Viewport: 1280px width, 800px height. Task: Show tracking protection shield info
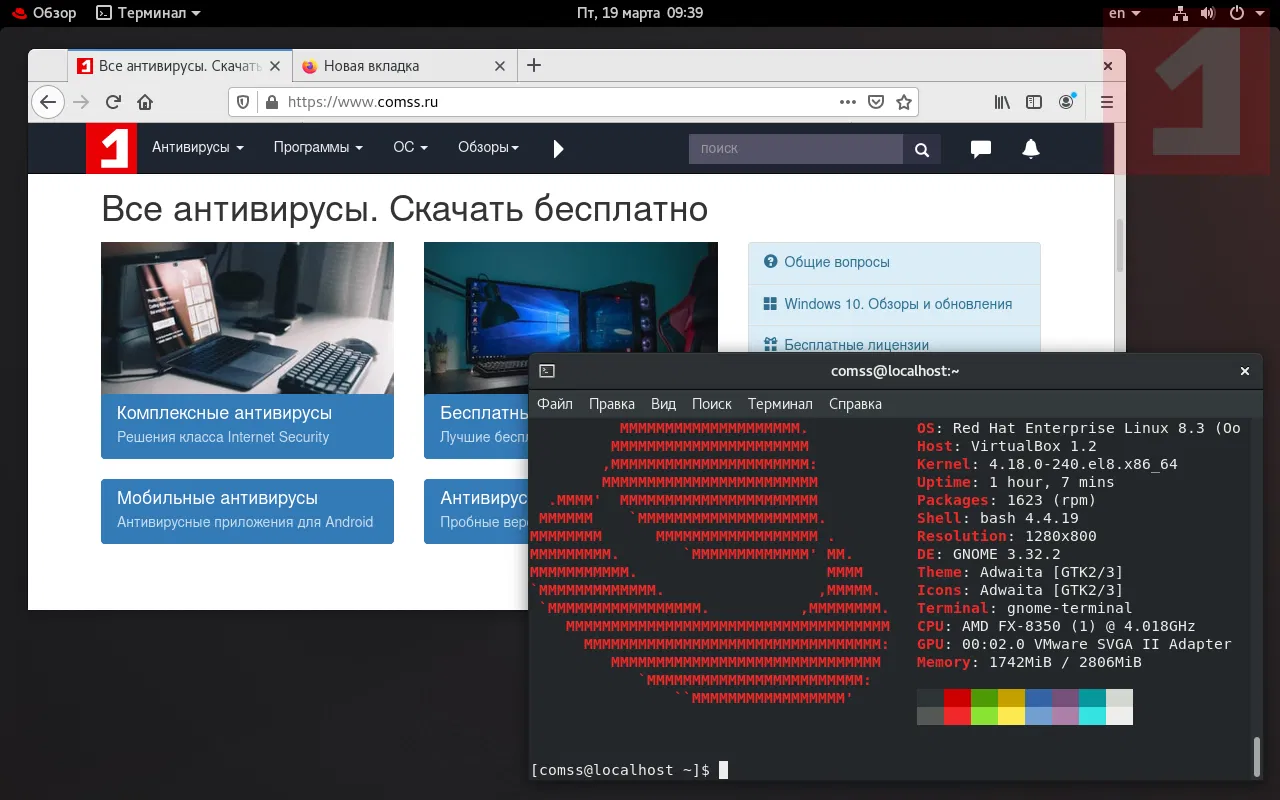tap(243, 102)
